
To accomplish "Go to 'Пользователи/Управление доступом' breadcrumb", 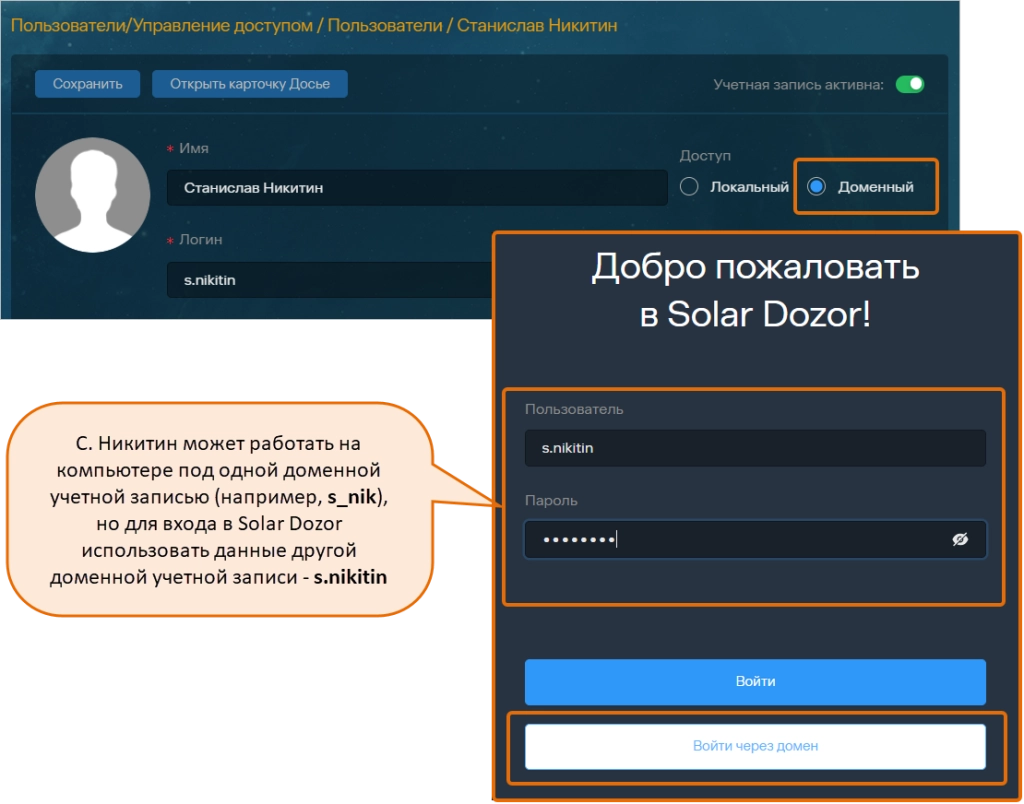I will [x=161, y=25].
